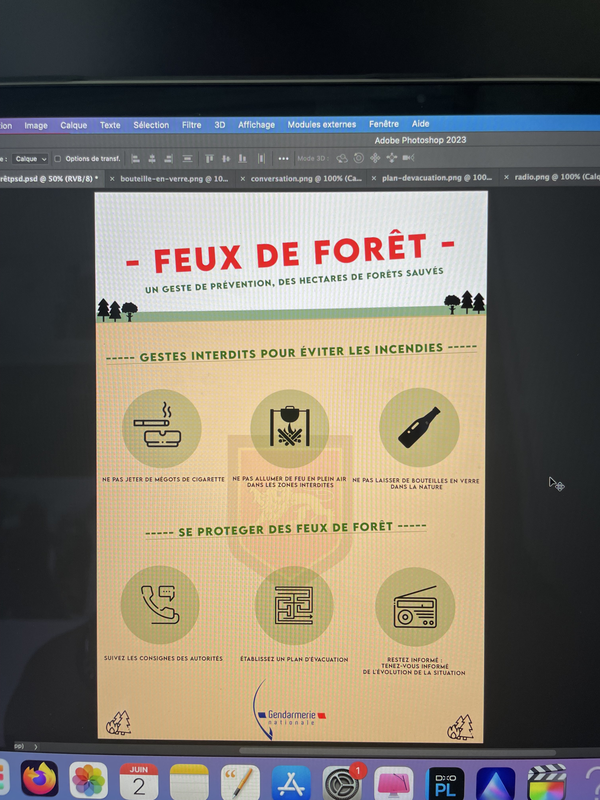Image resolution: width=600 pixels, height=800 pixels.
Task: Click the horizontal scrollbar under the canvas
Action: [x=397, y=752]
